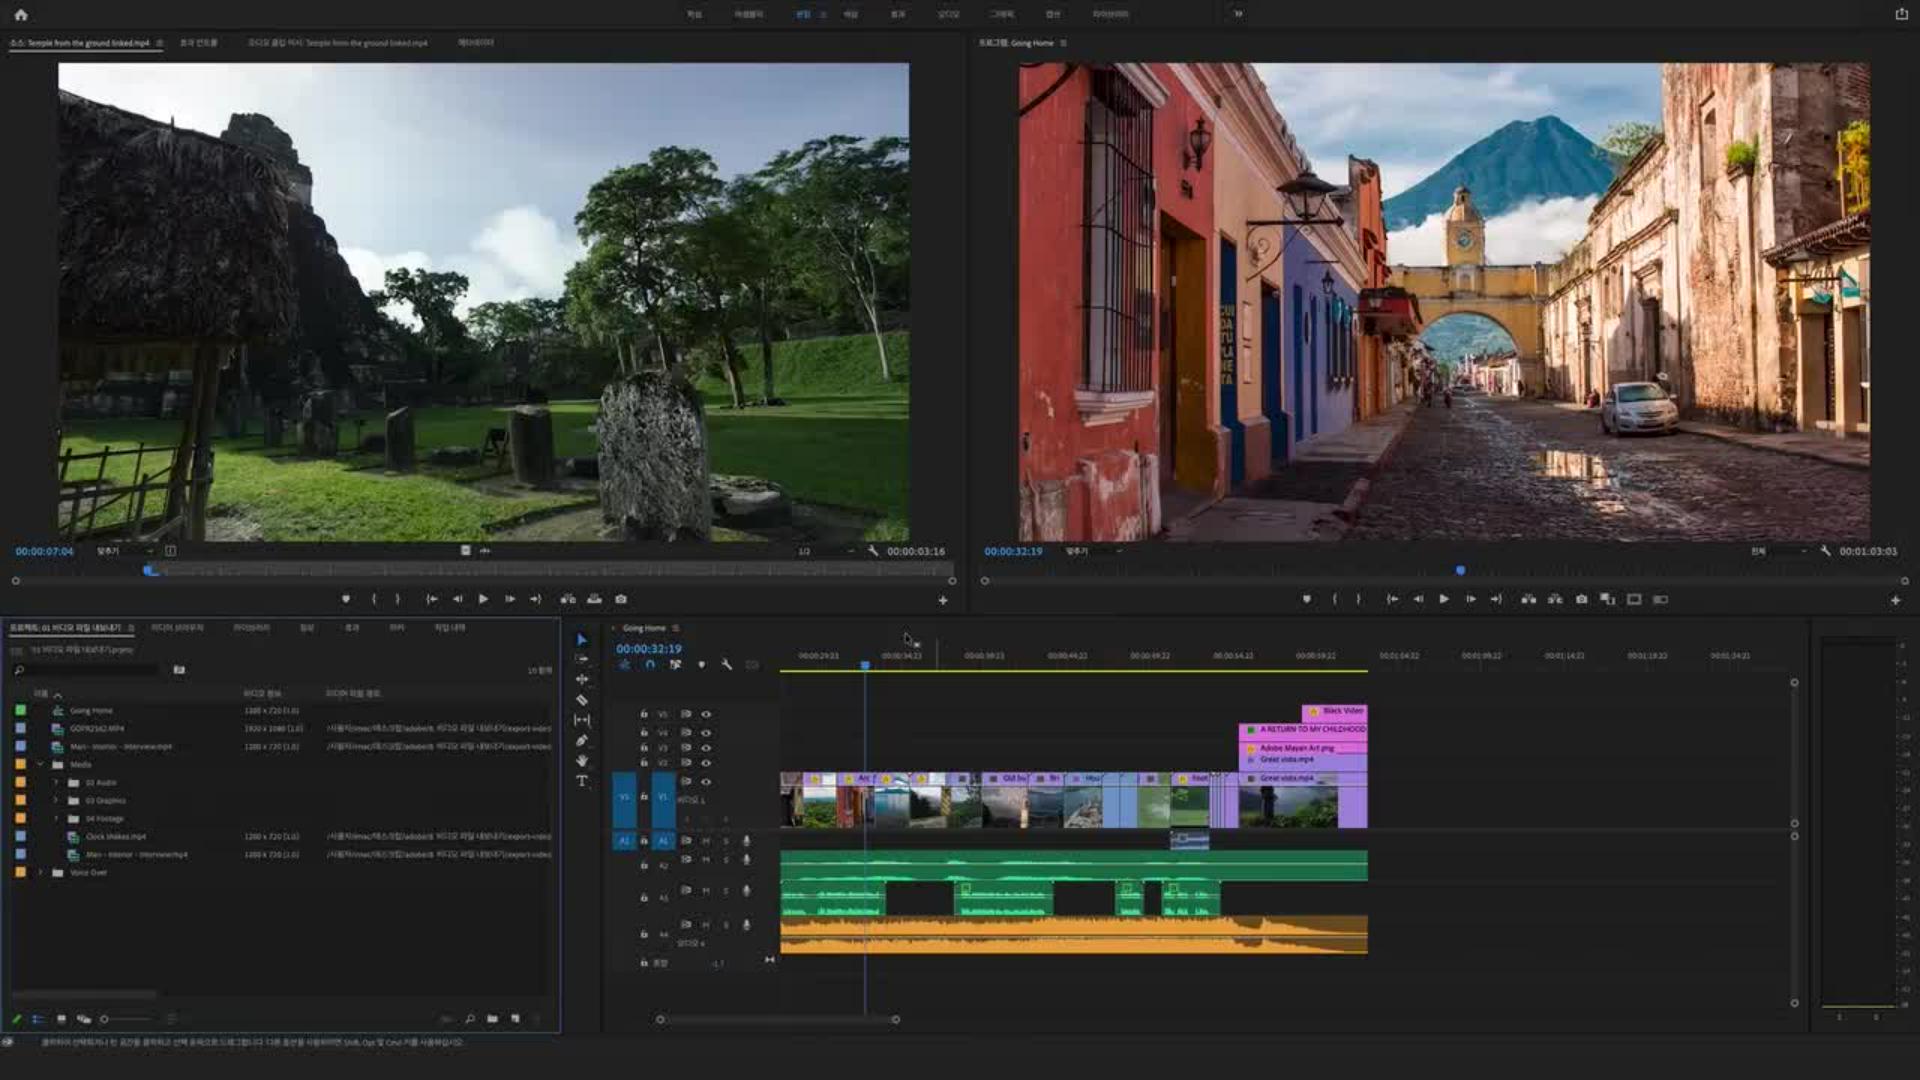This screenshot has height=1080, width=1920.
Task: Collapse the Media bin folder
Action: [41, 764]
